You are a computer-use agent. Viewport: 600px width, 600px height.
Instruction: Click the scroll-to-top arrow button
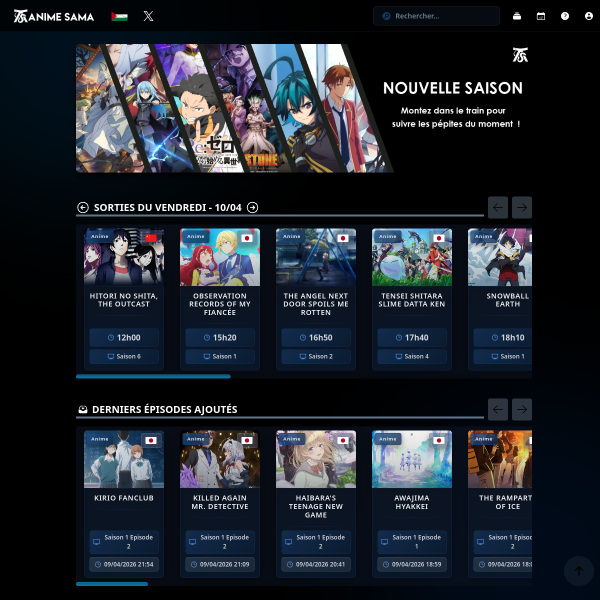[578, 571]
